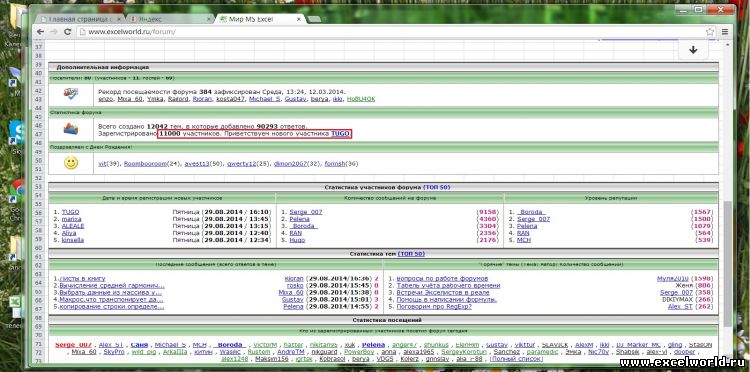The image size is (750, 372).
Task: Close the Яндекс tab with its X
Action: 209,19
